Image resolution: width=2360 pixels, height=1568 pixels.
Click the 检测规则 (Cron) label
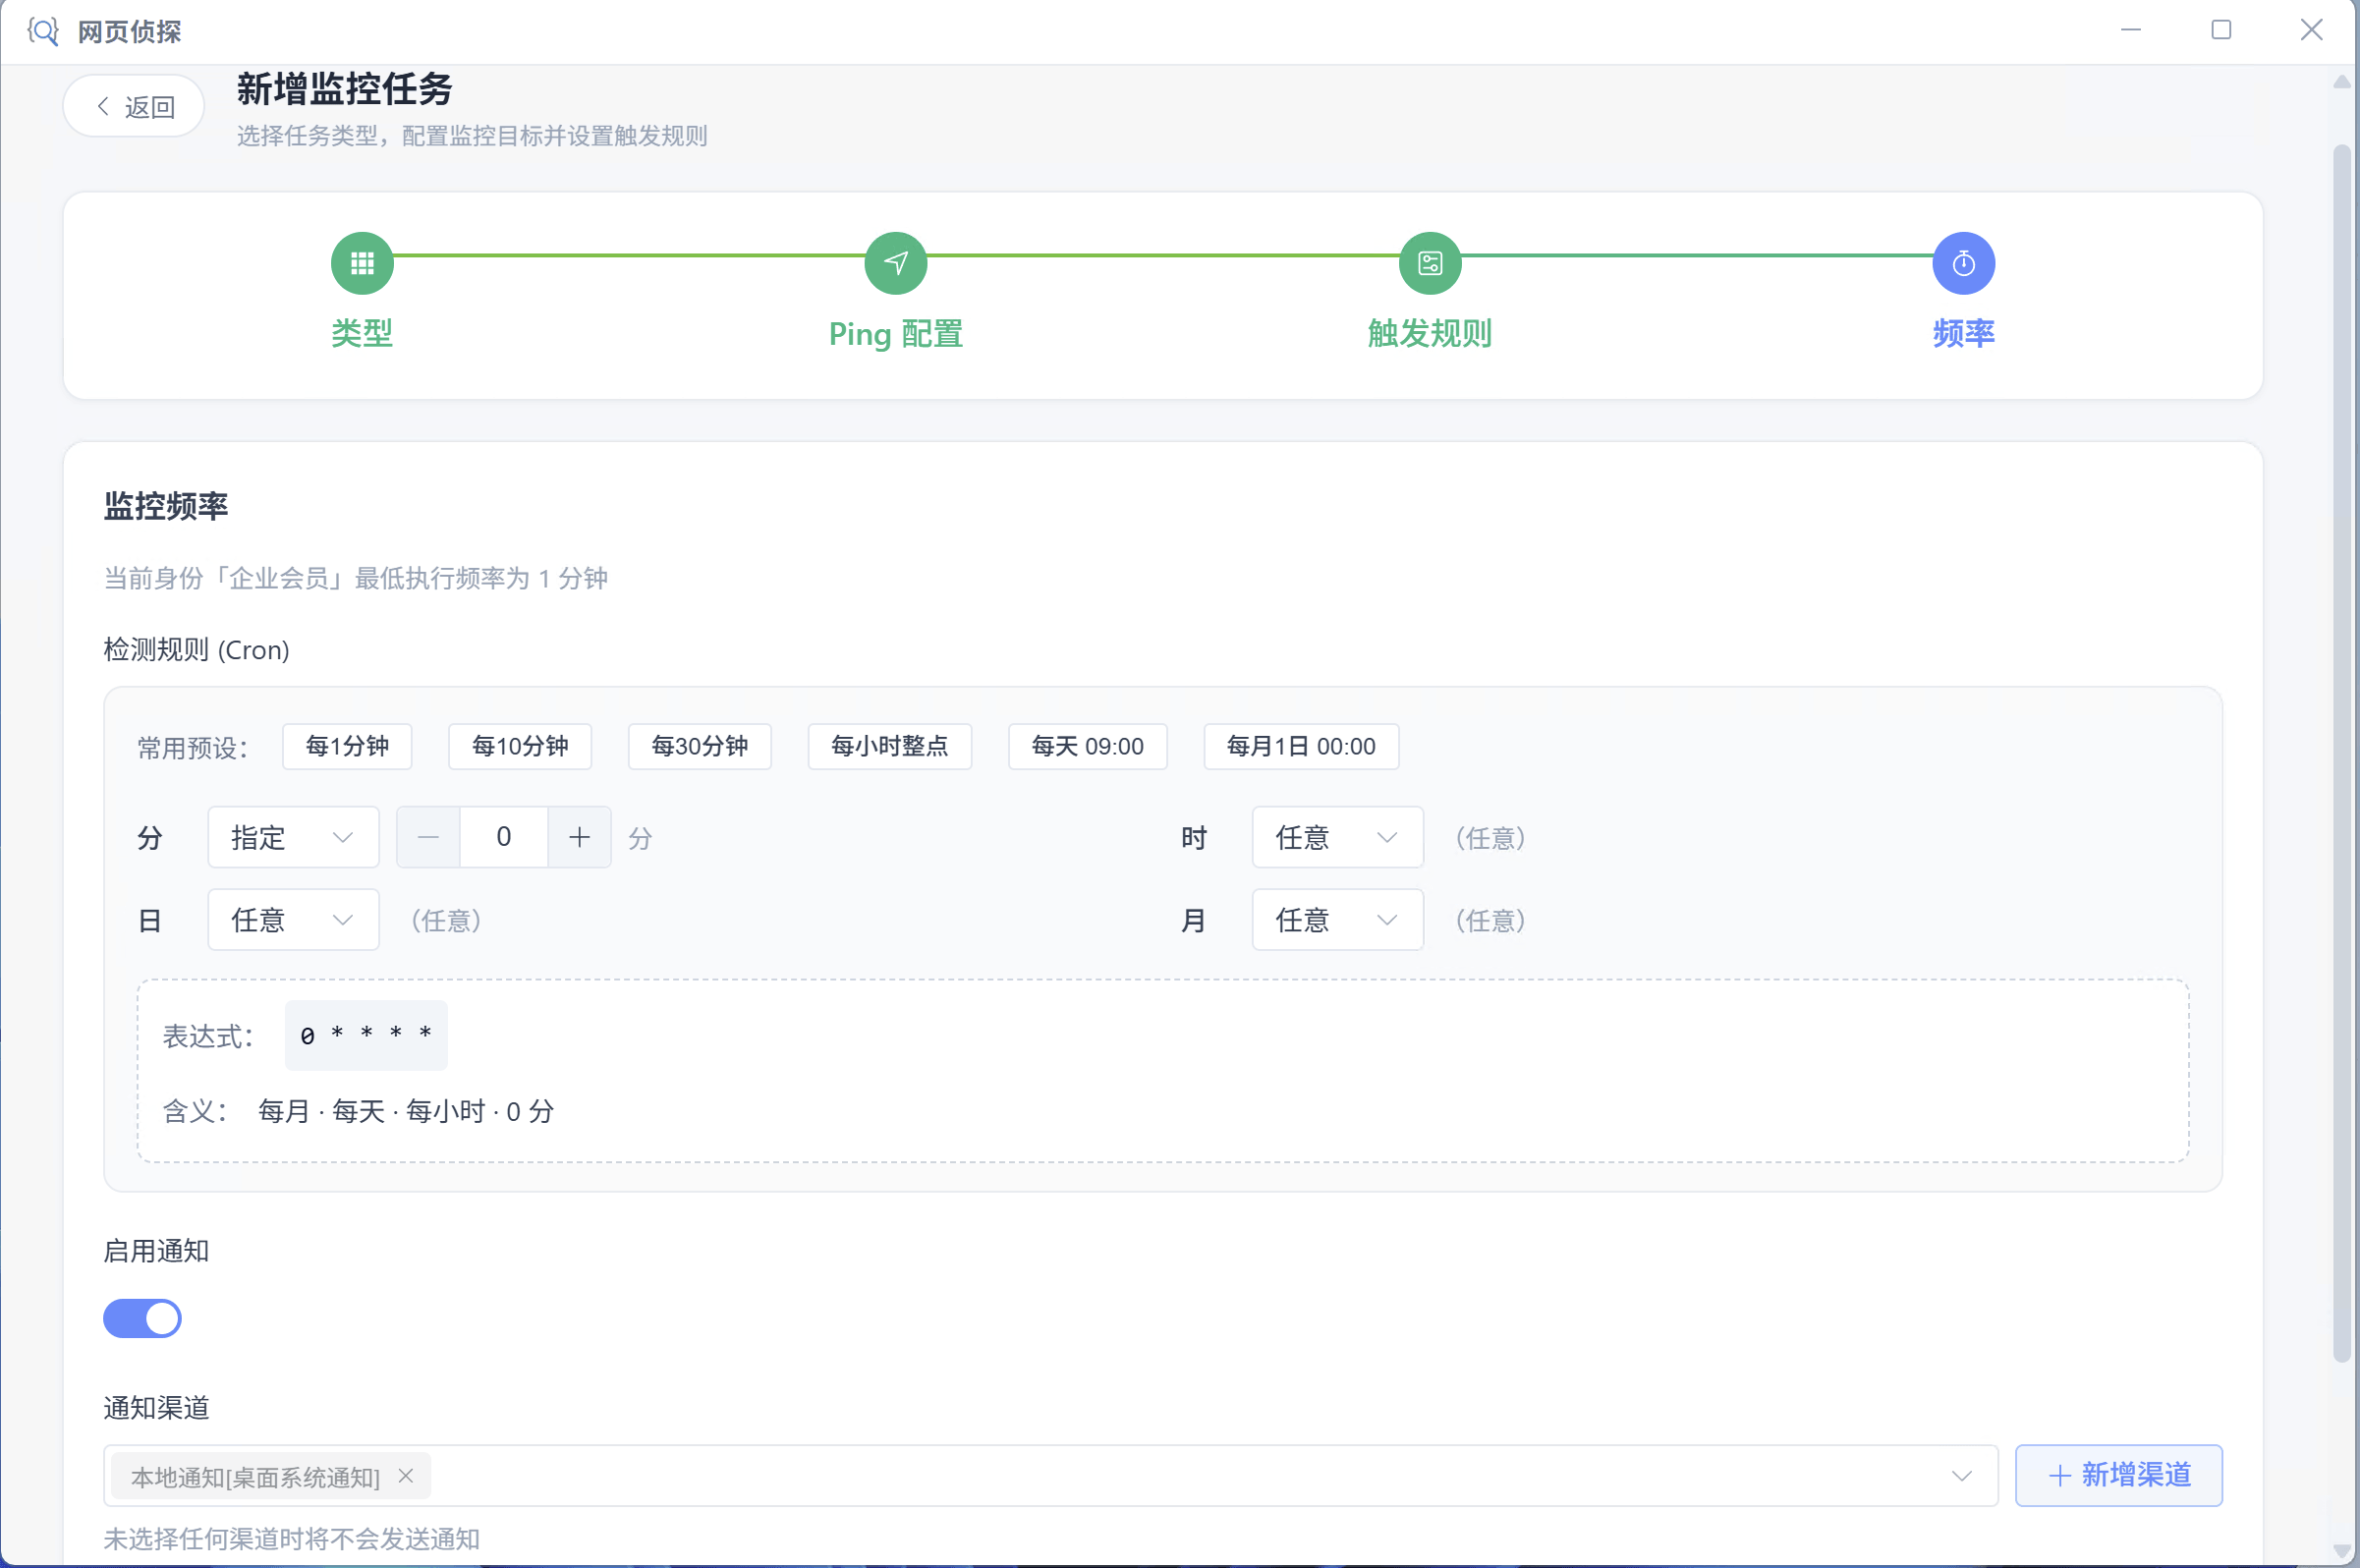click(x=197, y=650)
